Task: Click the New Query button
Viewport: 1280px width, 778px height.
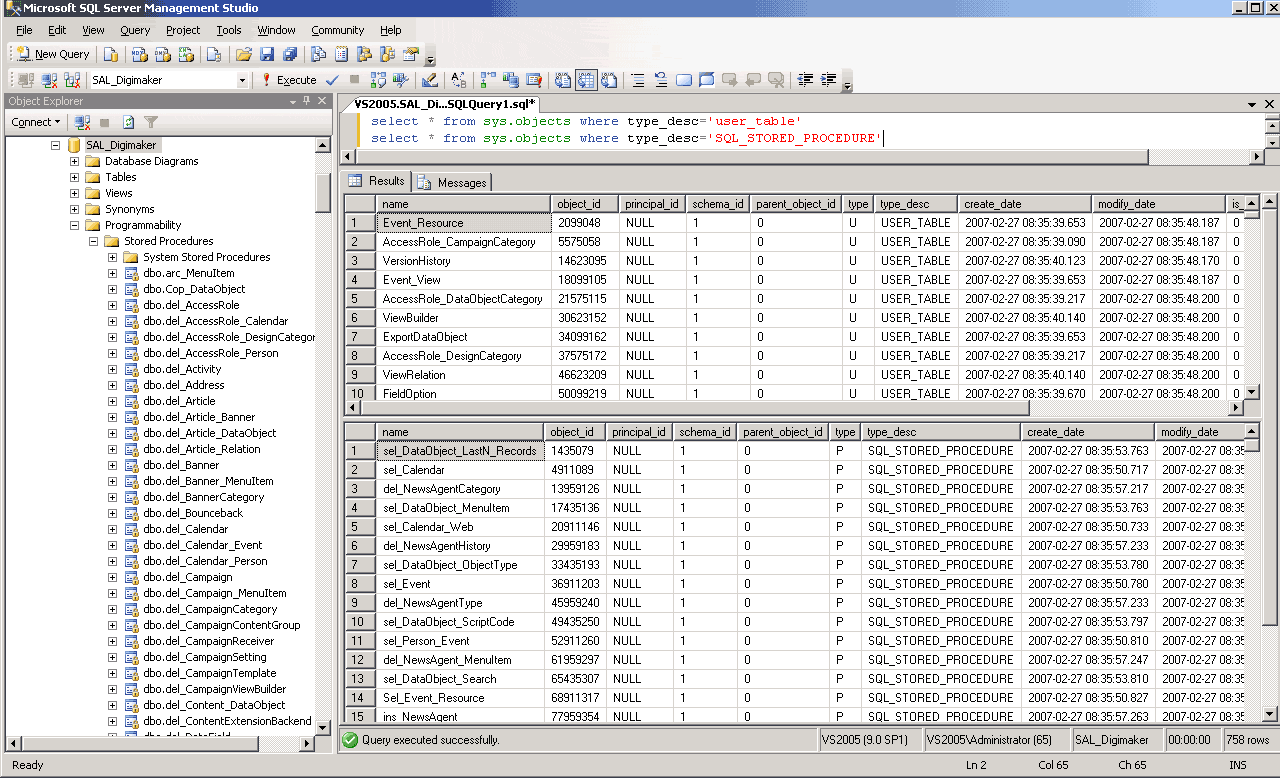Action: point(53,54)
